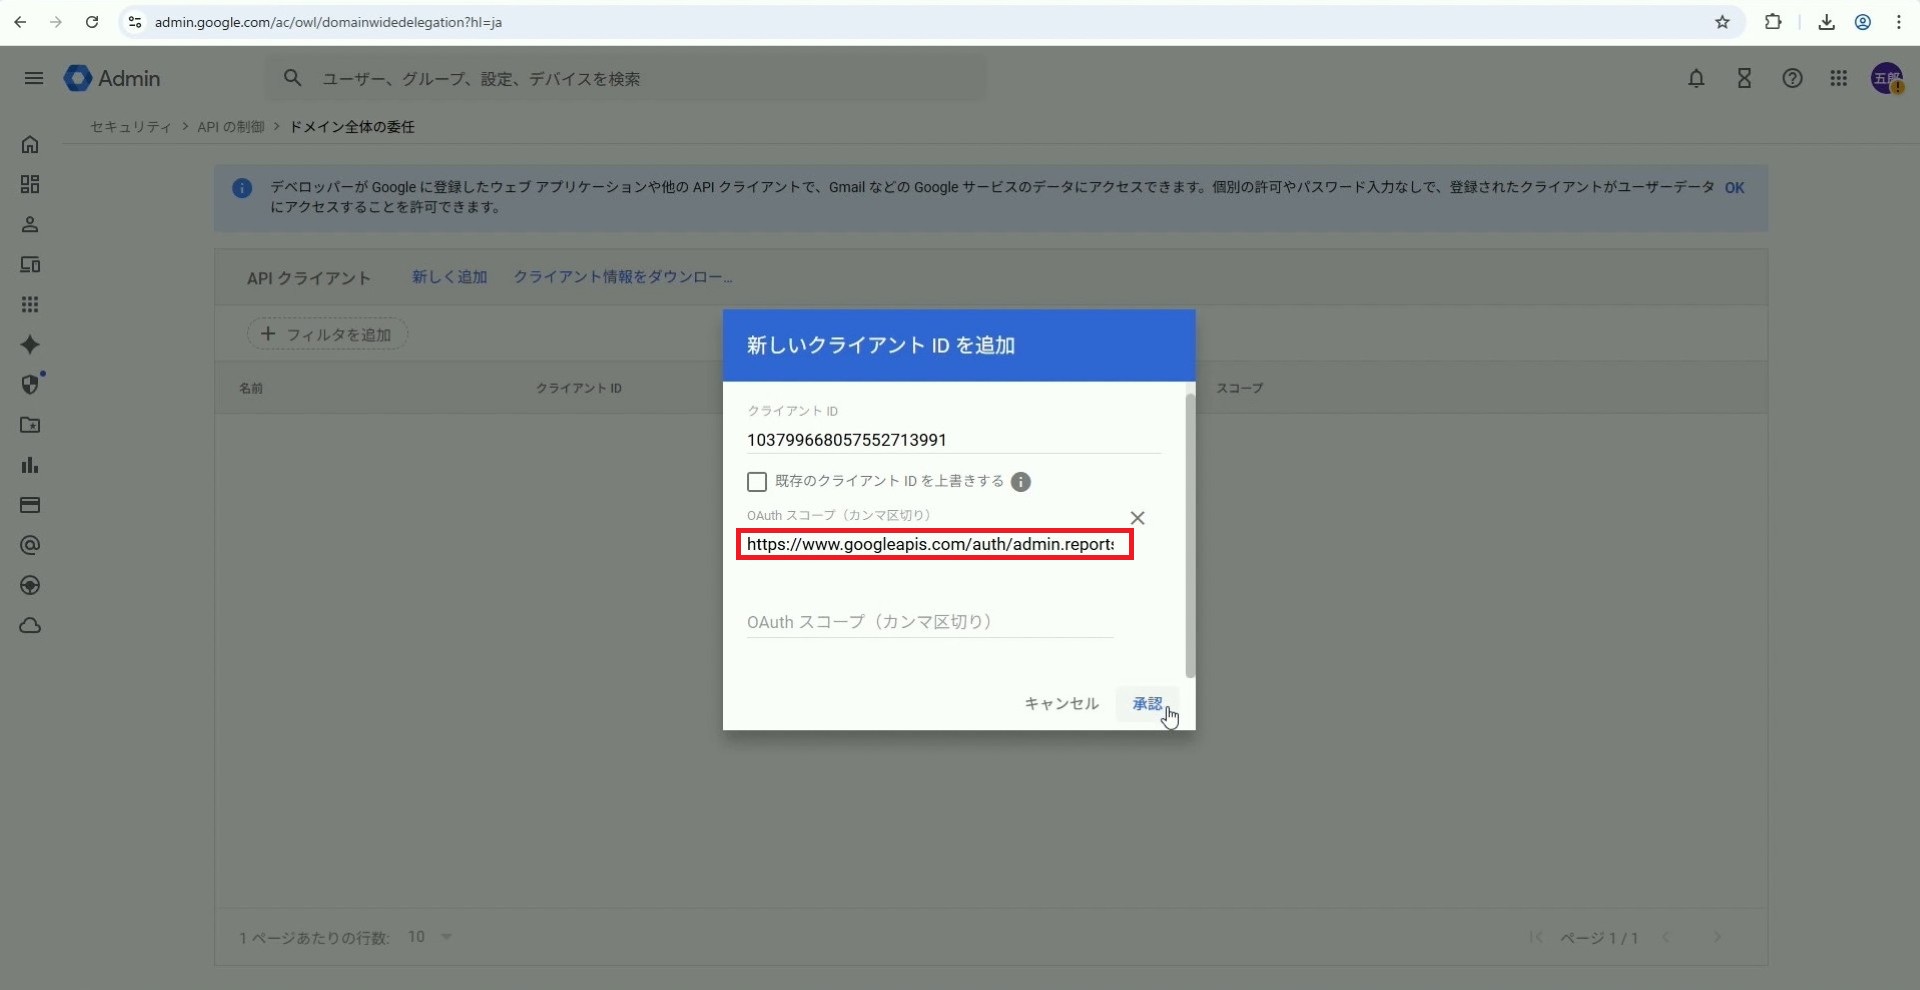Open the Reporting bar chart icon
Screen dimensions: 1920x990
30,465
